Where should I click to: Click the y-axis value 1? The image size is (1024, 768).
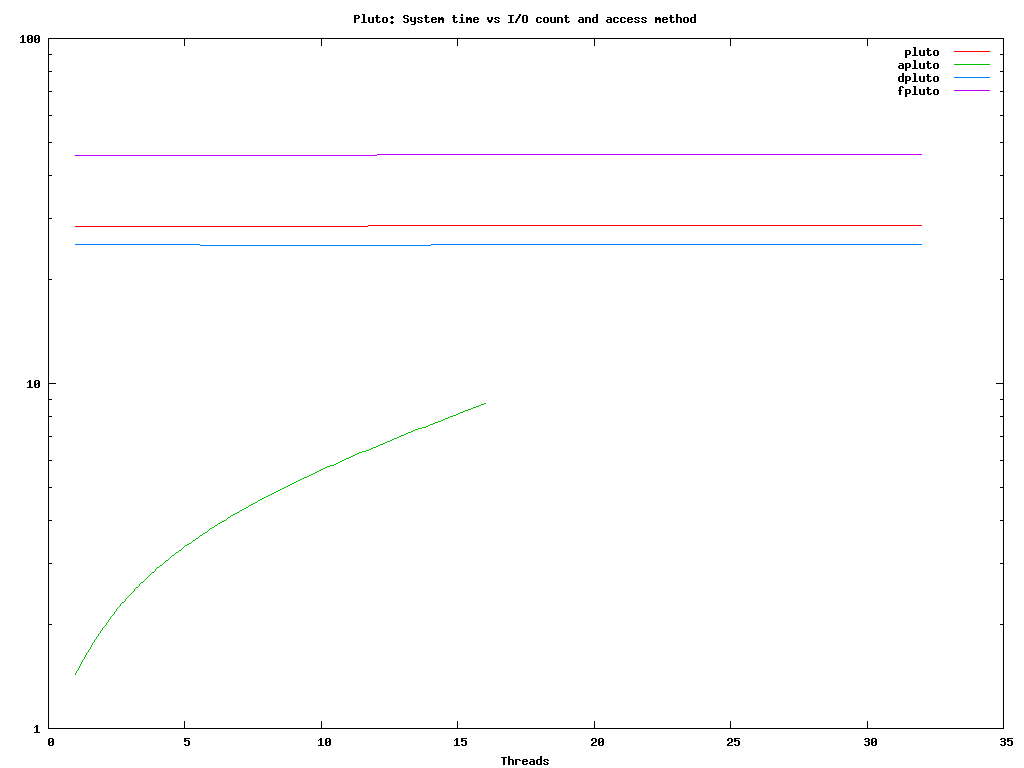click(37, 729)
